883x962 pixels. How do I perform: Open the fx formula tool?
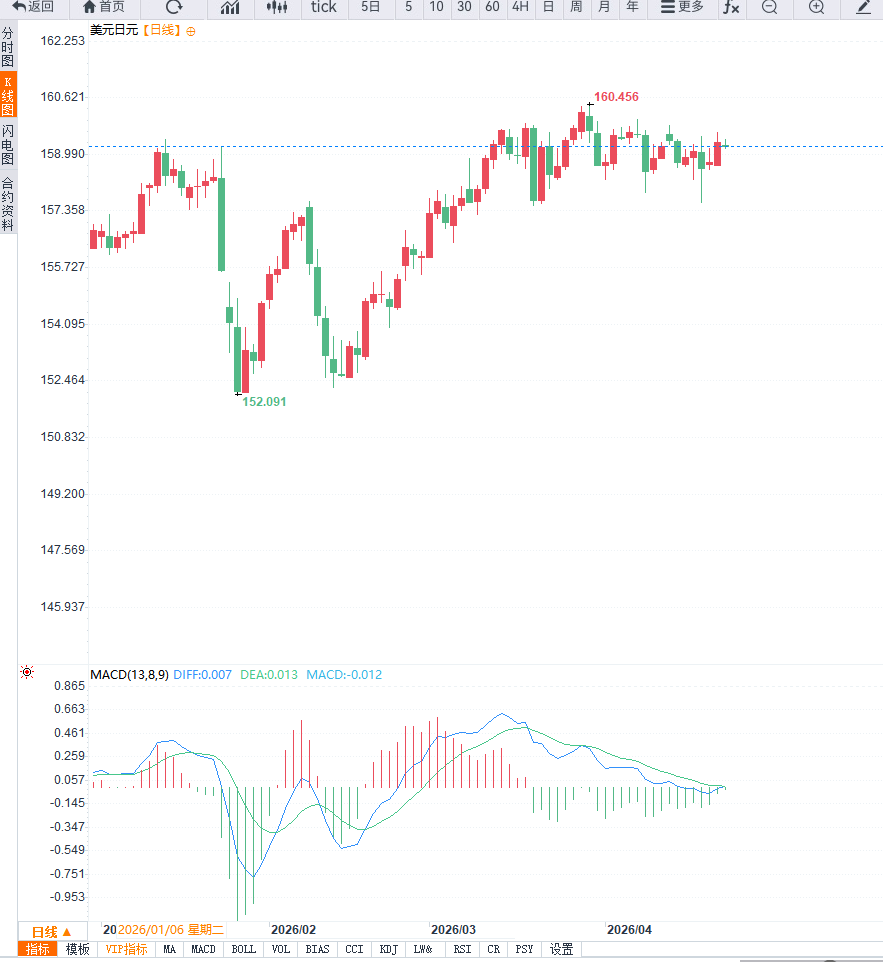click(x=731, y=8)
